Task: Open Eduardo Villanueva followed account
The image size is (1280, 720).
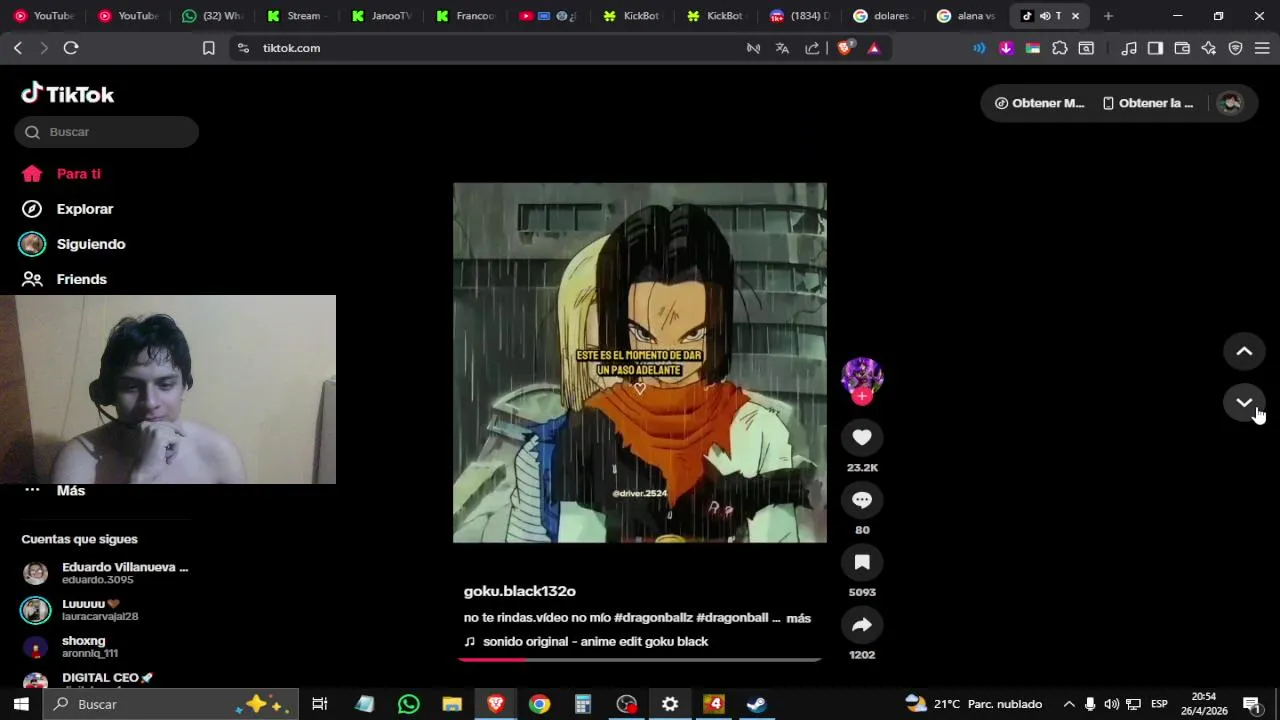Action: click(x=106, y=573)
